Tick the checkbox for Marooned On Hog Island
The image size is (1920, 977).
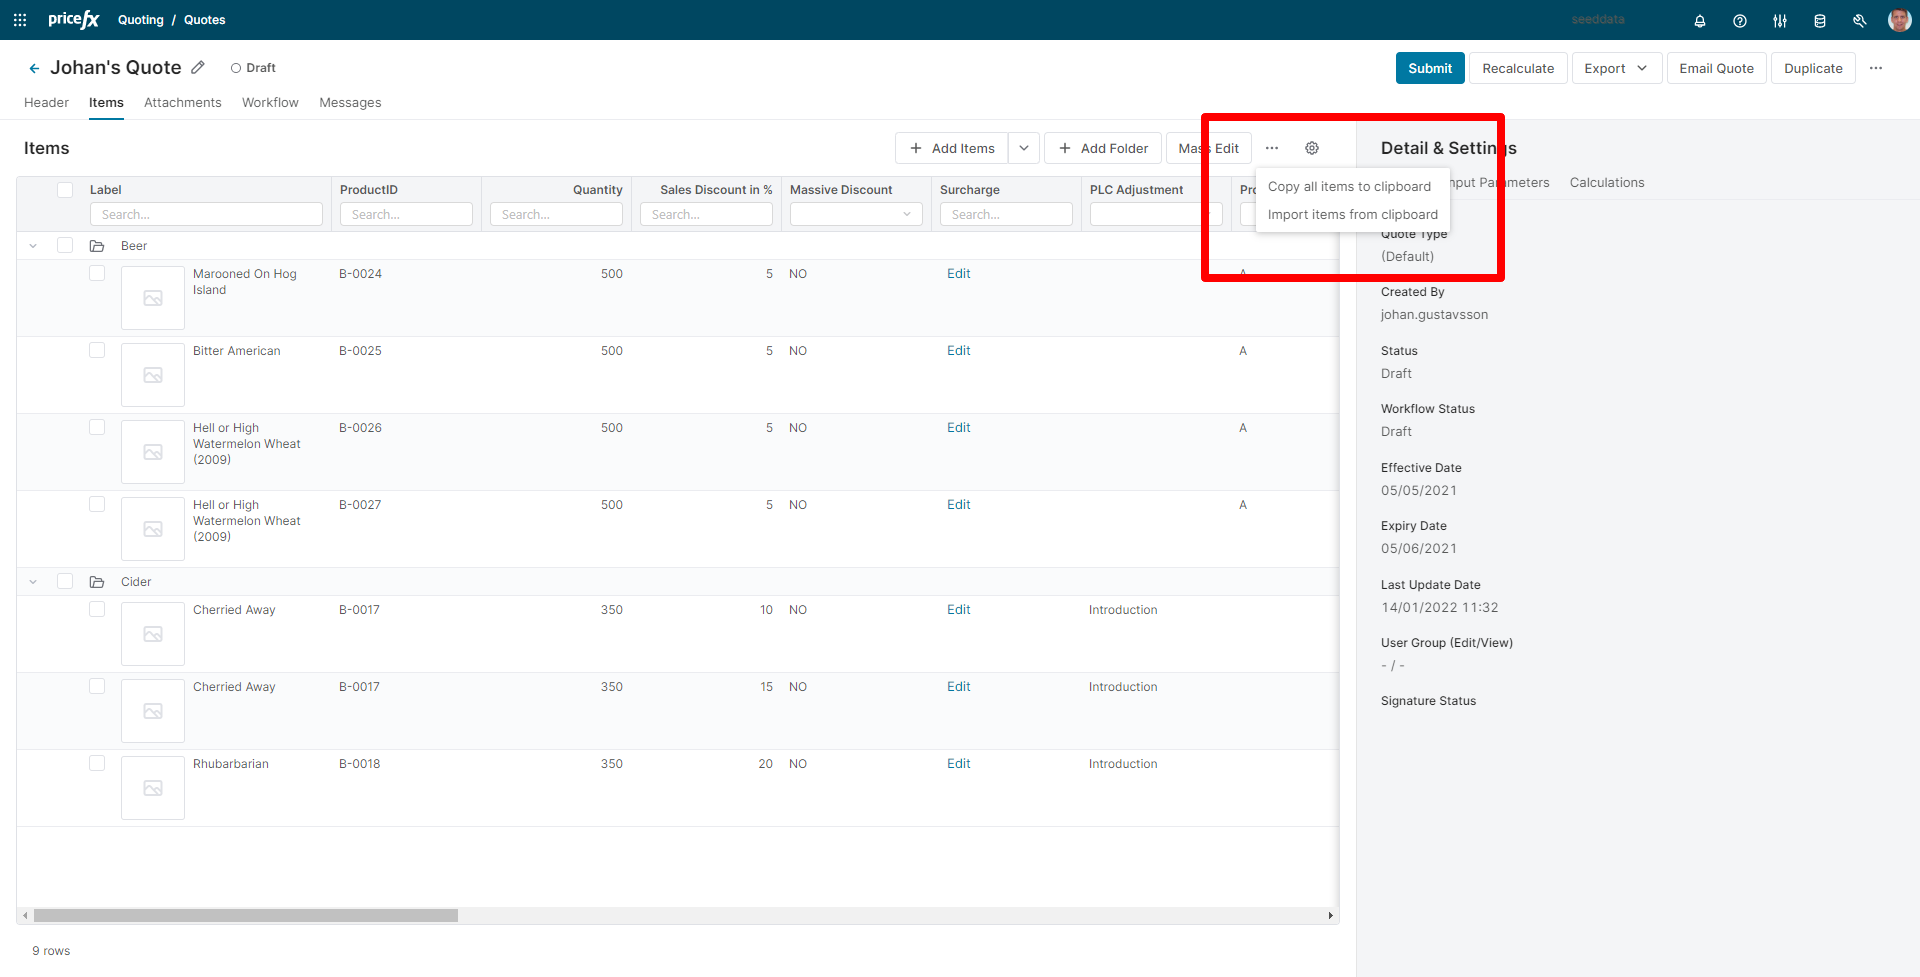coord(97,273)
